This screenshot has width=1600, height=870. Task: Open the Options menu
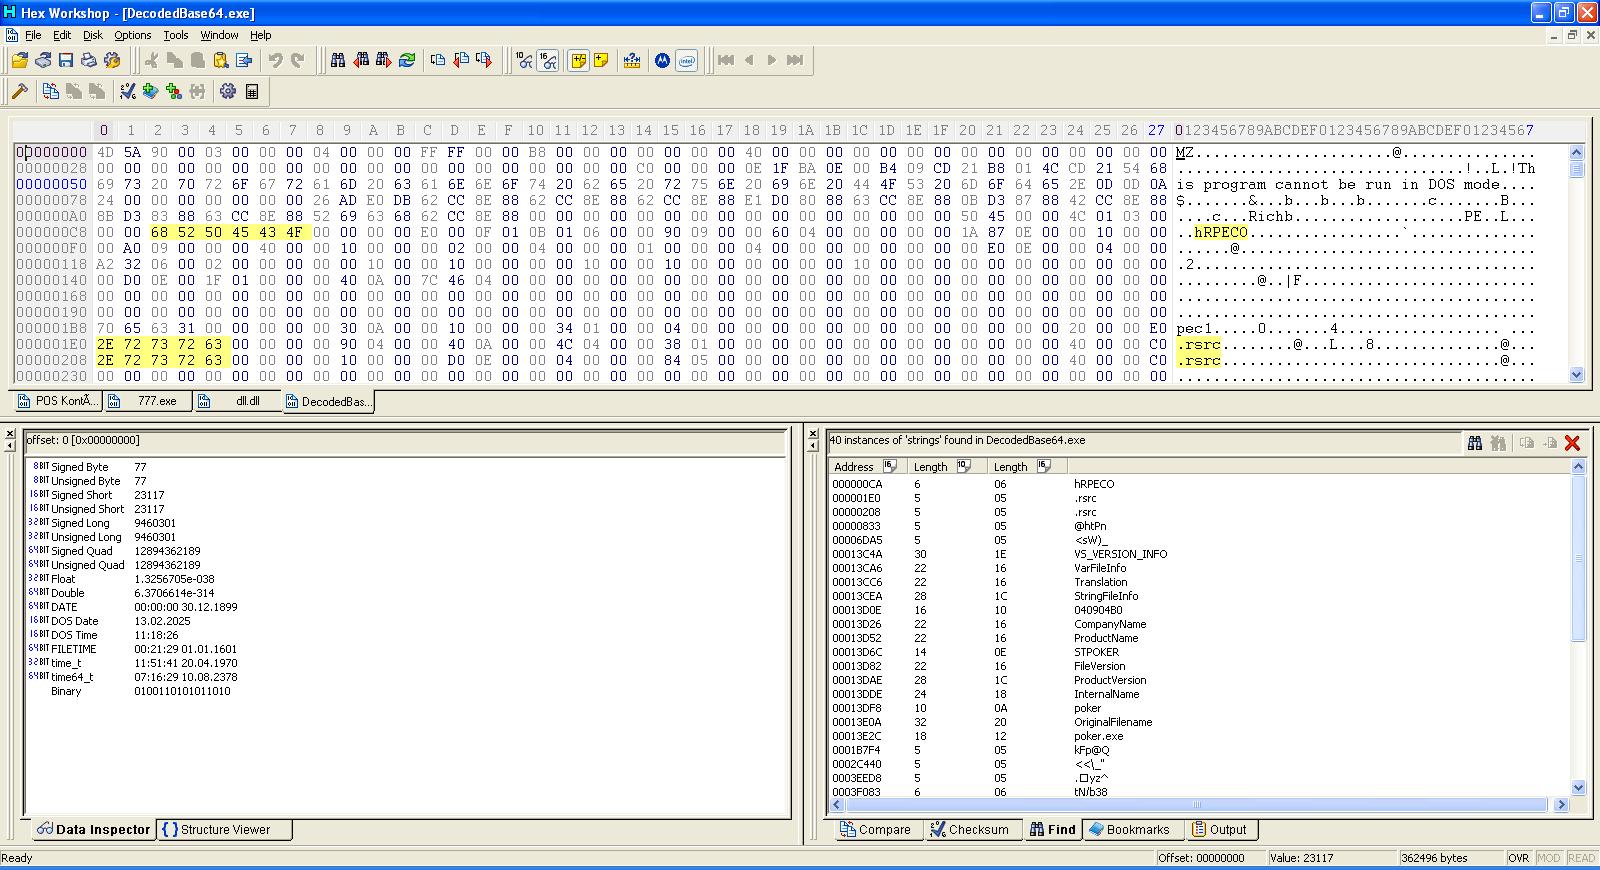click(133, 35)
